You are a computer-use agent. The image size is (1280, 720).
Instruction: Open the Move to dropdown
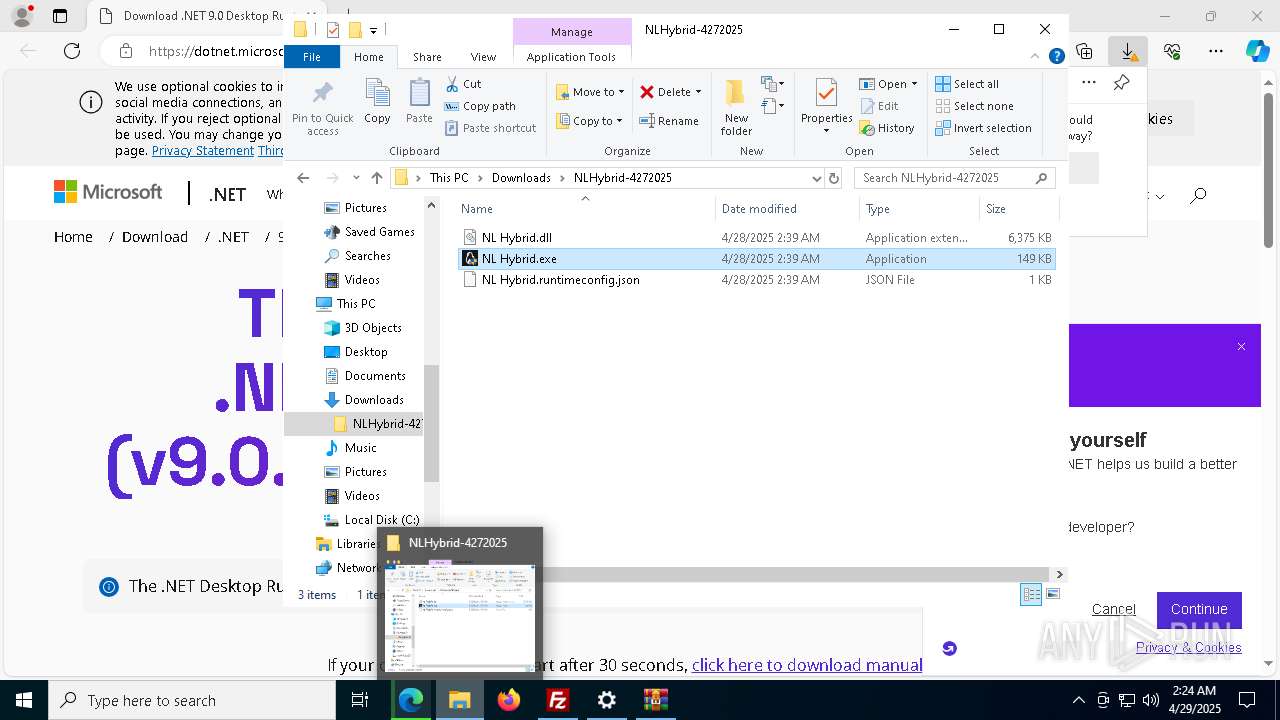coord(590,92)
